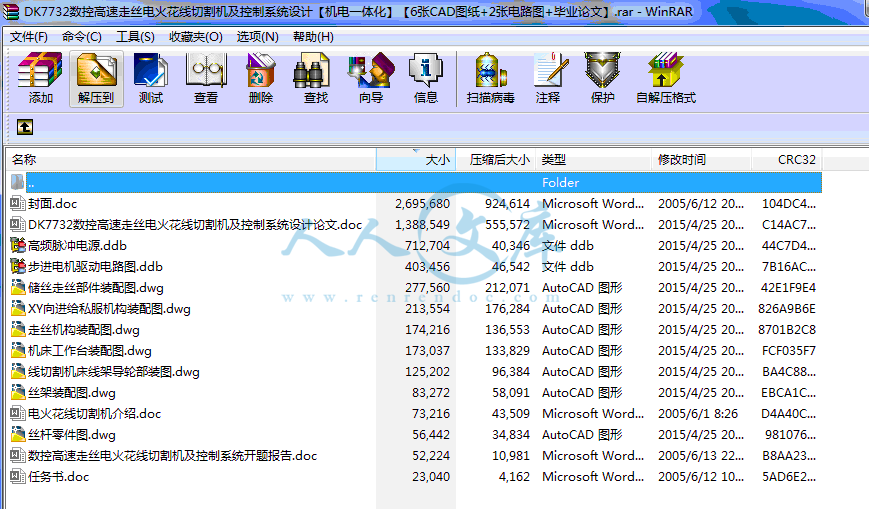Select the file 步进电机驱动电路图.ddb
The height and width of the screenshot is (509, 869).
pyautogui.click(x=95, y=266)
